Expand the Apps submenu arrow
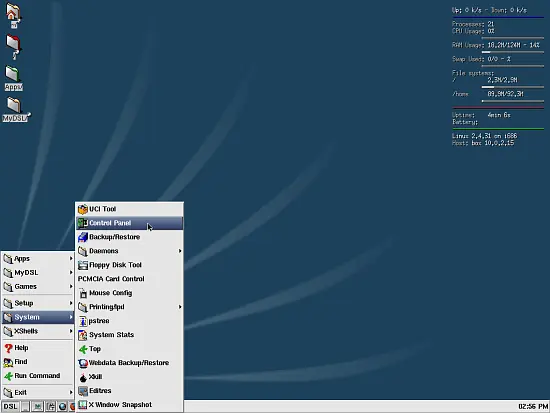The image size is (550, 413). [71, 259]
